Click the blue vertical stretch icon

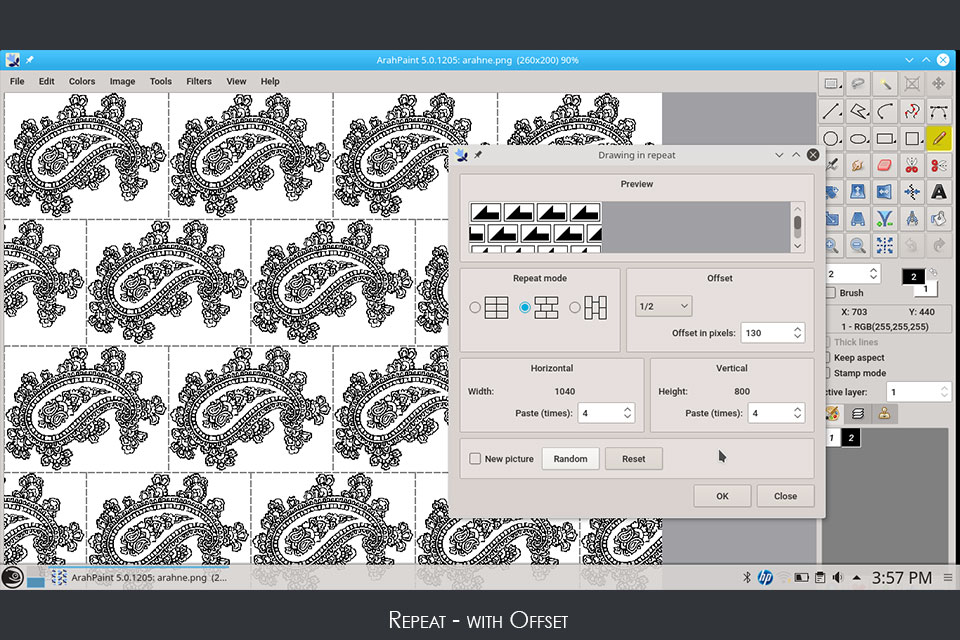[x=858, y=192]
